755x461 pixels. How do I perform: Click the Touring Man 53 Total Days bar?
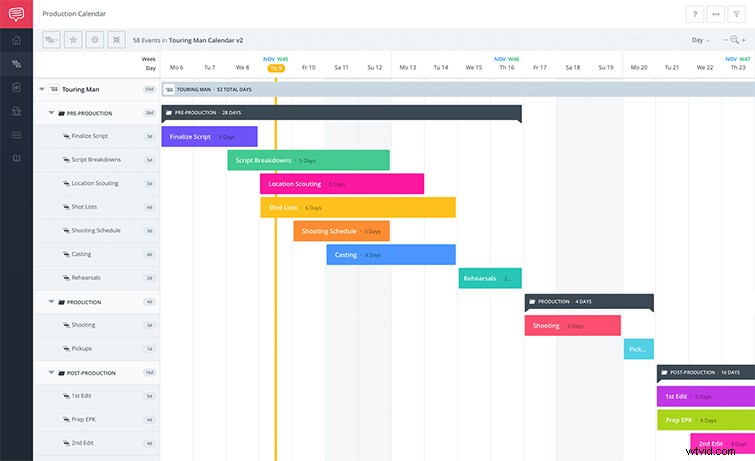click(458, 89)
